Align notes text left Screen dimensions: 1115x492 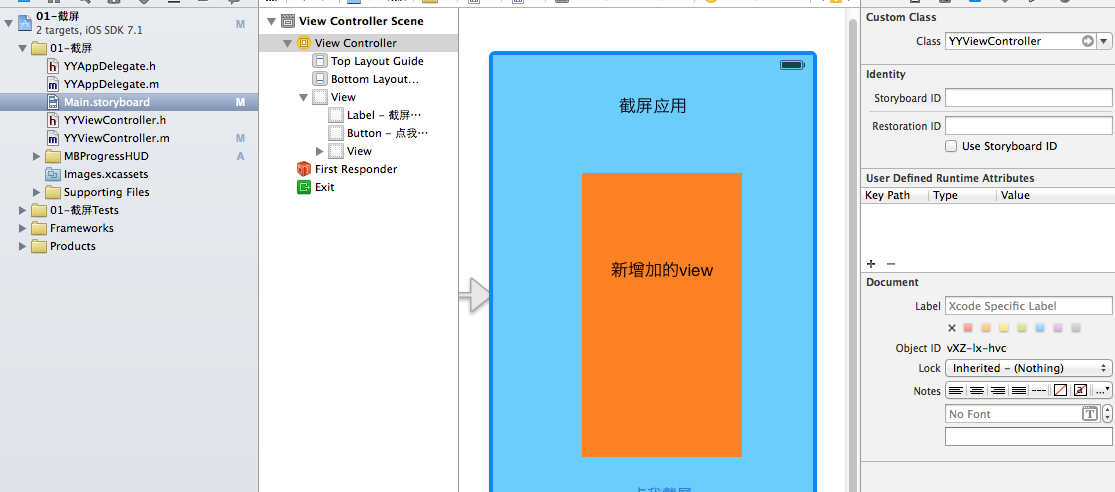(956, 390)
